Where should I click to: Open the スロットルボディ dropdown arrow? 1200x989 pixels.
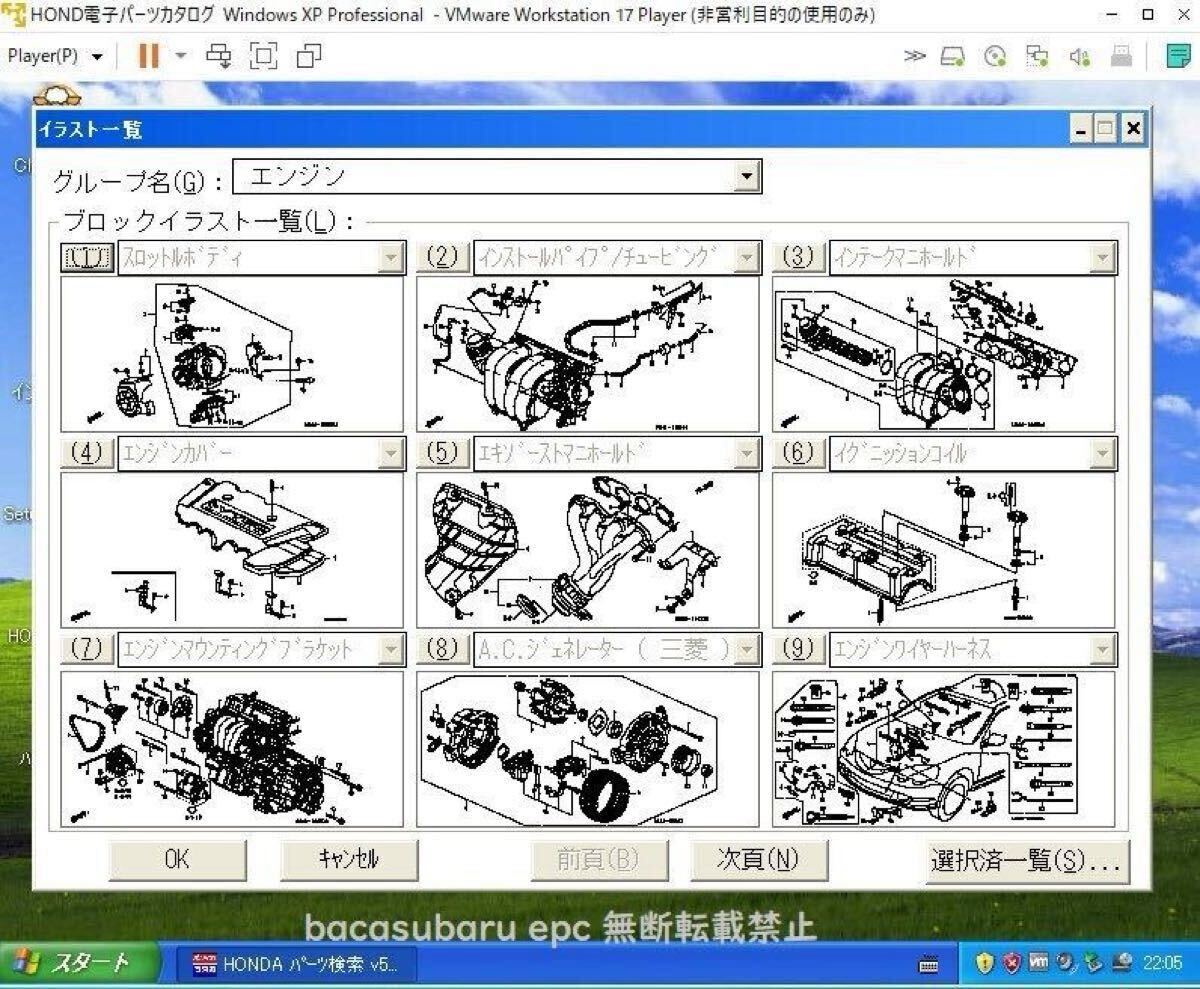(390, 259)
